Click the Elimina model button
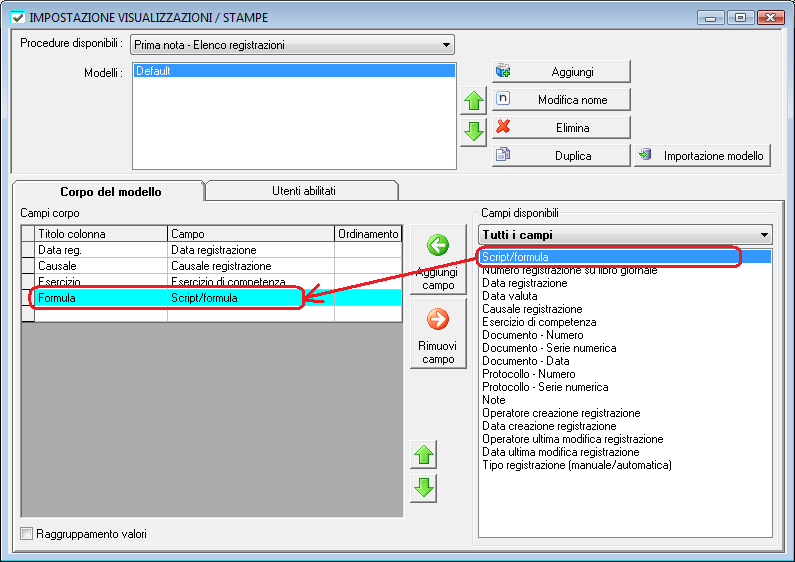Image resolution: width=795 pixels, height=562 pixels. 561,127
